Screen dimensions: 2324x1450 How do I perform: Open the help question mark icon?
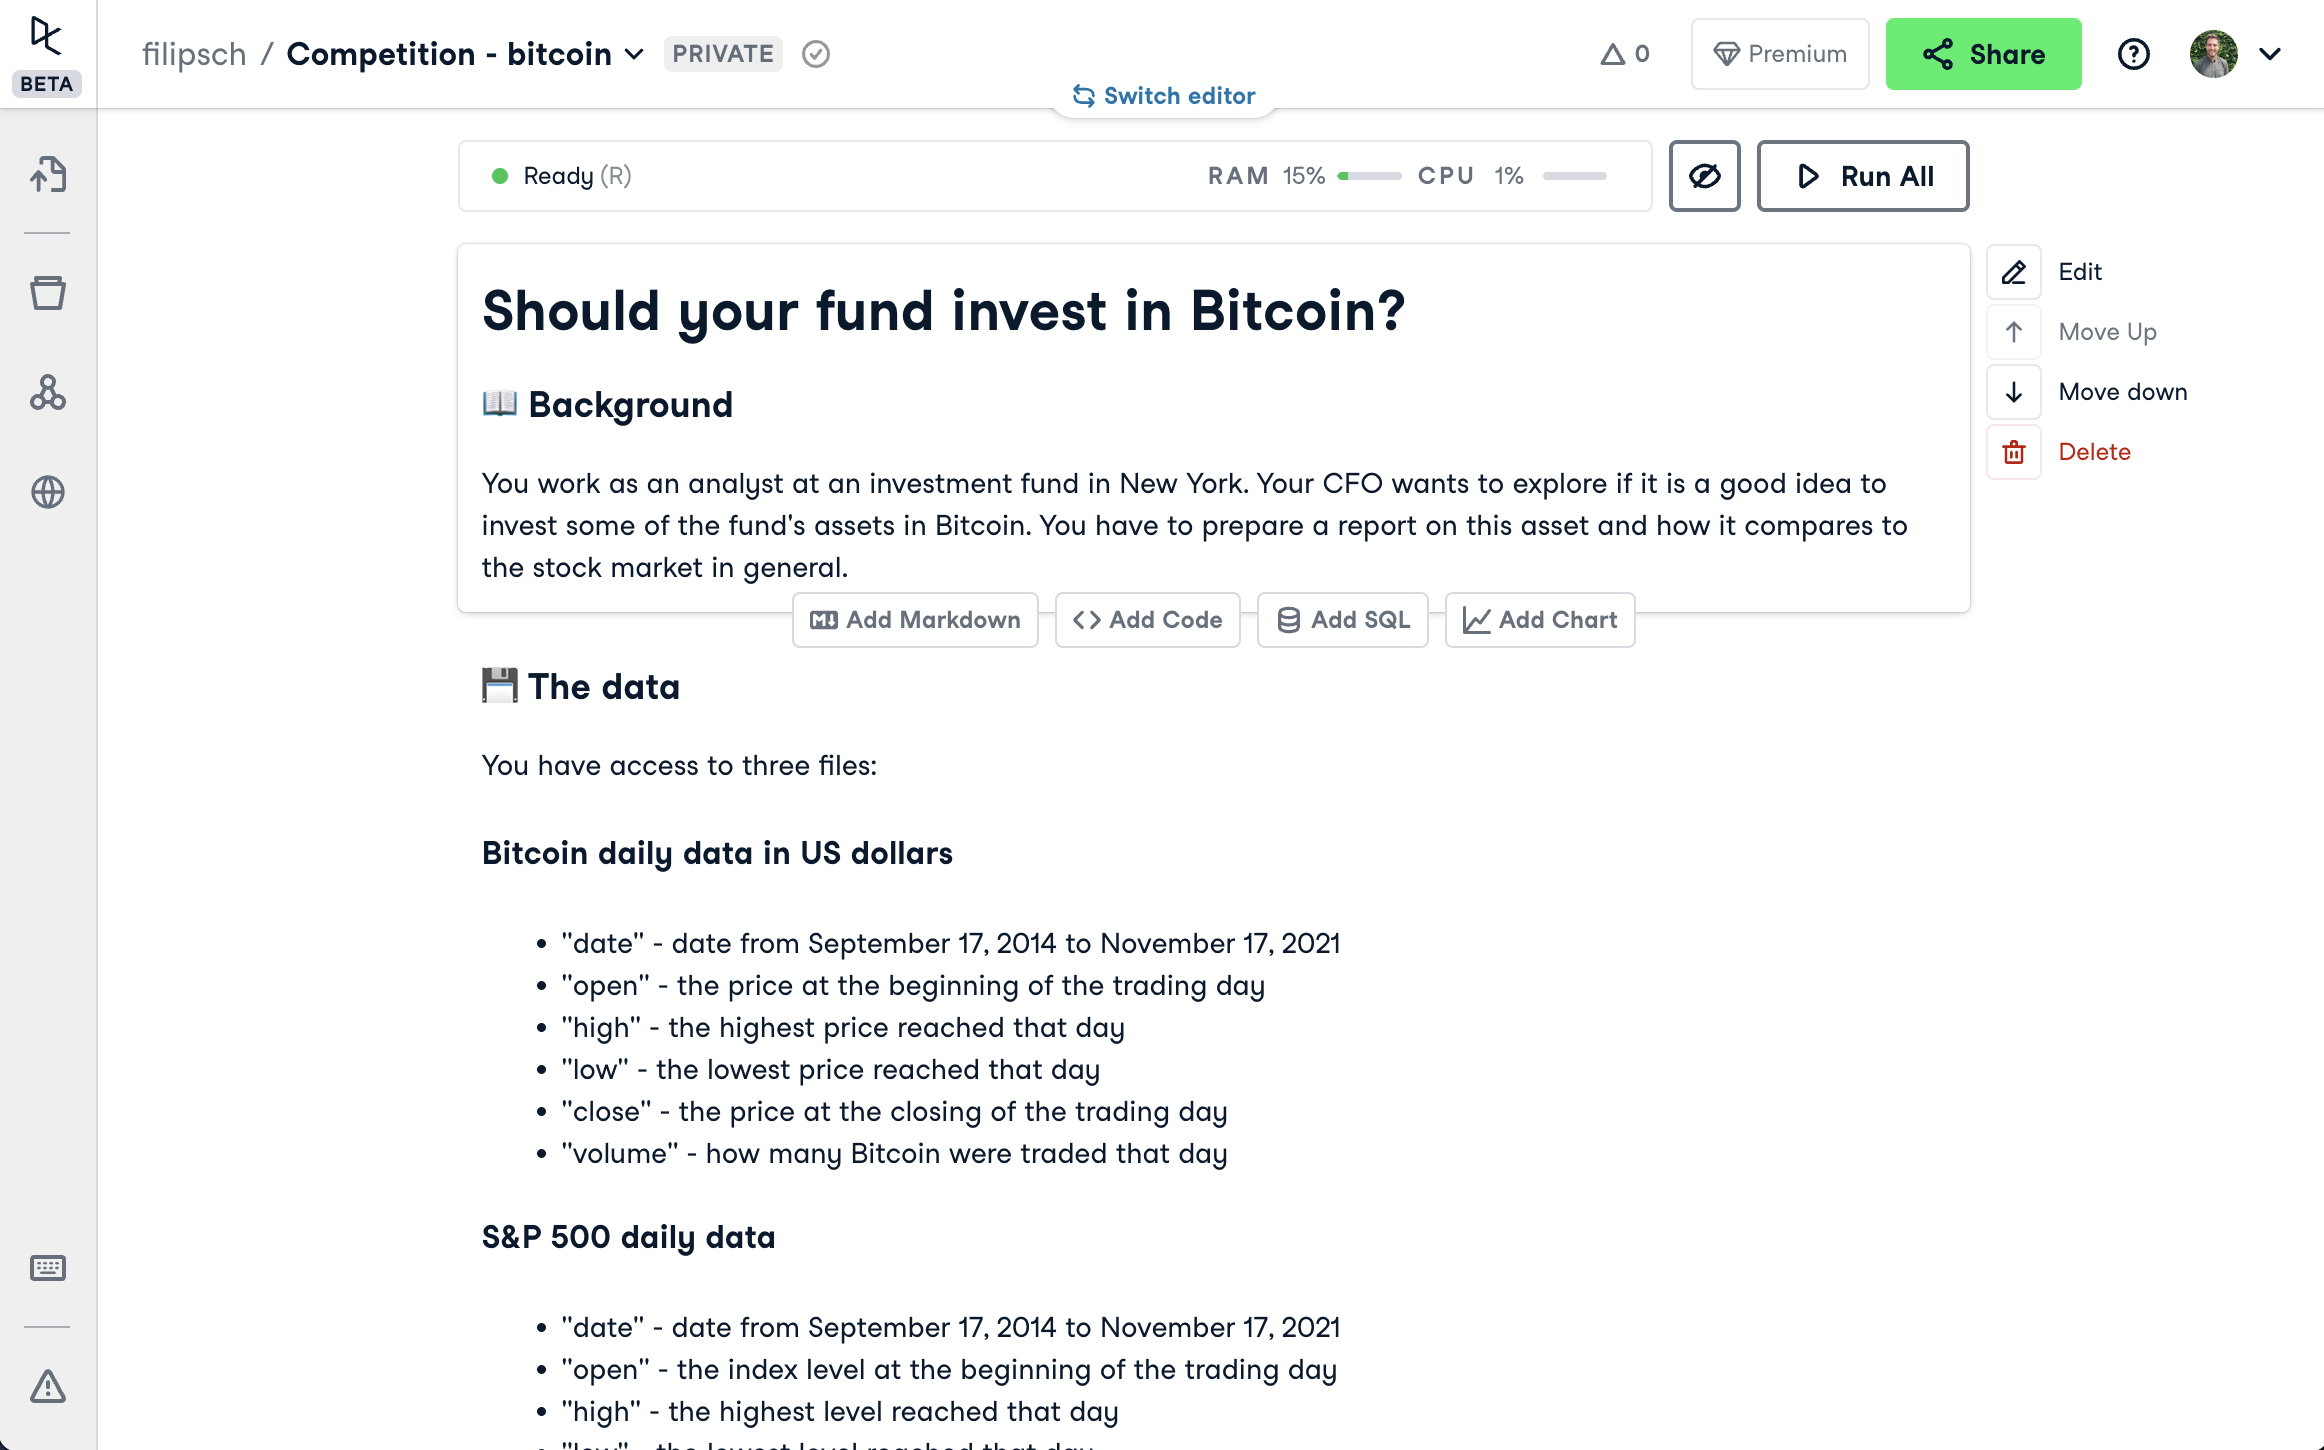pyautogui.click(x=2133, y=54)
